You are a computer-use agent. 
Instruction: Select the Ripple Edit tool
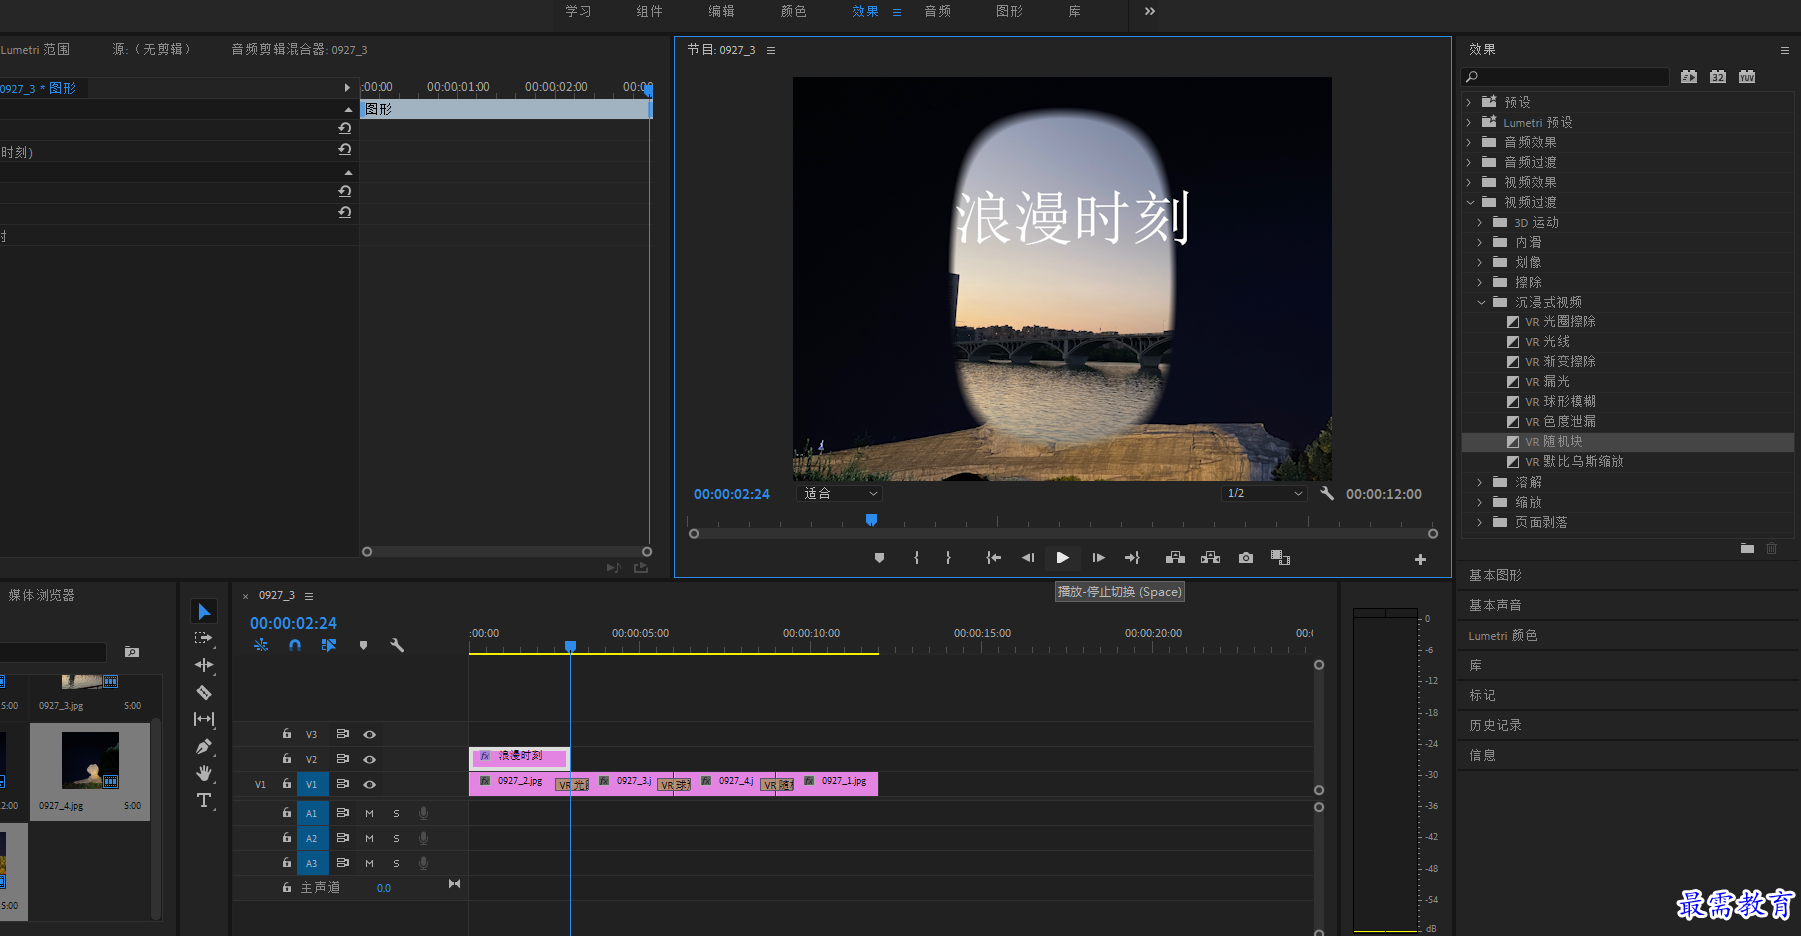204,665
